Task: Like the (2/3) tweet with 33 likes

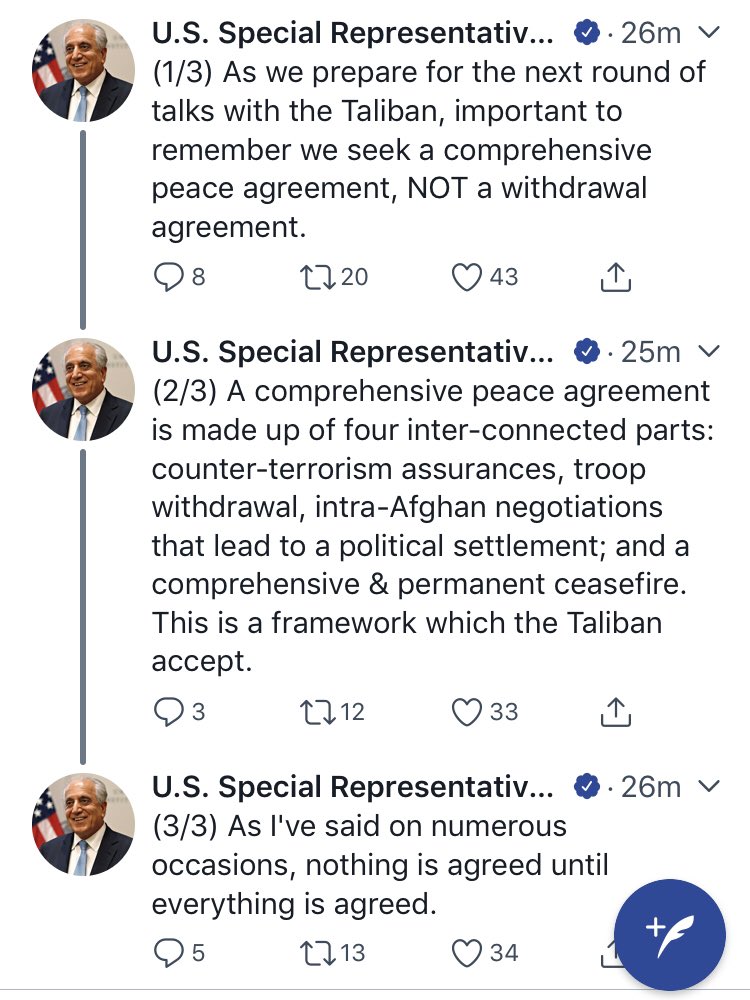Action: point(467,711)
